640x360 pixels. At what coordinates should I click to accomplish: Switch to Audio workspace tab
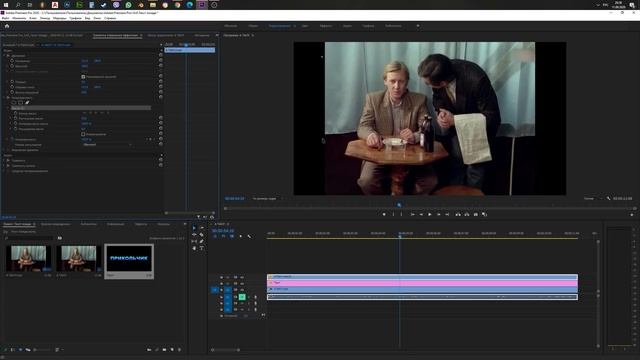[347, 26]
